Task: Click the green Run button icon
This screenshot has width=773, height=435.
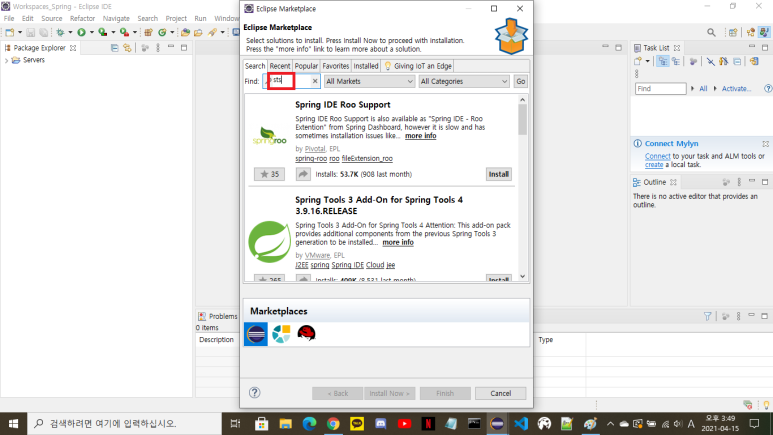Action: coord(81,33)
